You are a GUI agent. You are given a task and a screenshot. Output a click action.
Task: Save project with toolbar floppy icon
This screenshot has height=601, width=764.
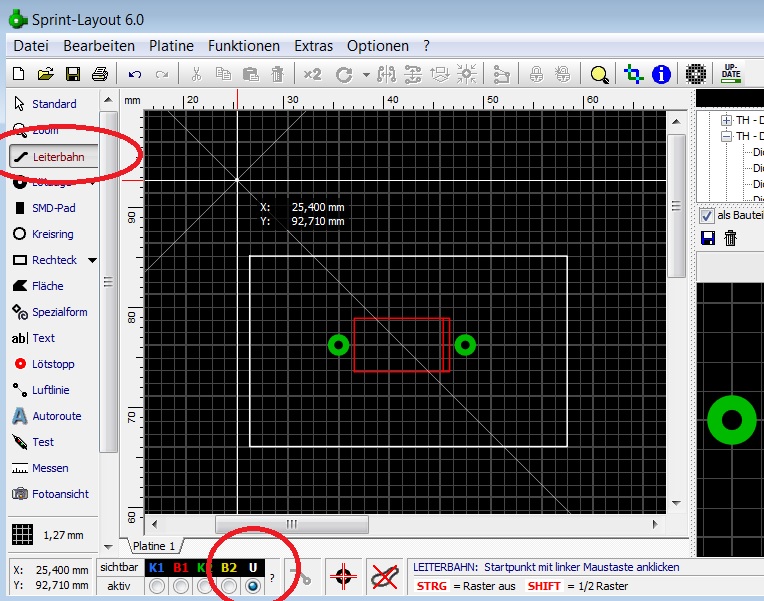click(x=73, y=74)
